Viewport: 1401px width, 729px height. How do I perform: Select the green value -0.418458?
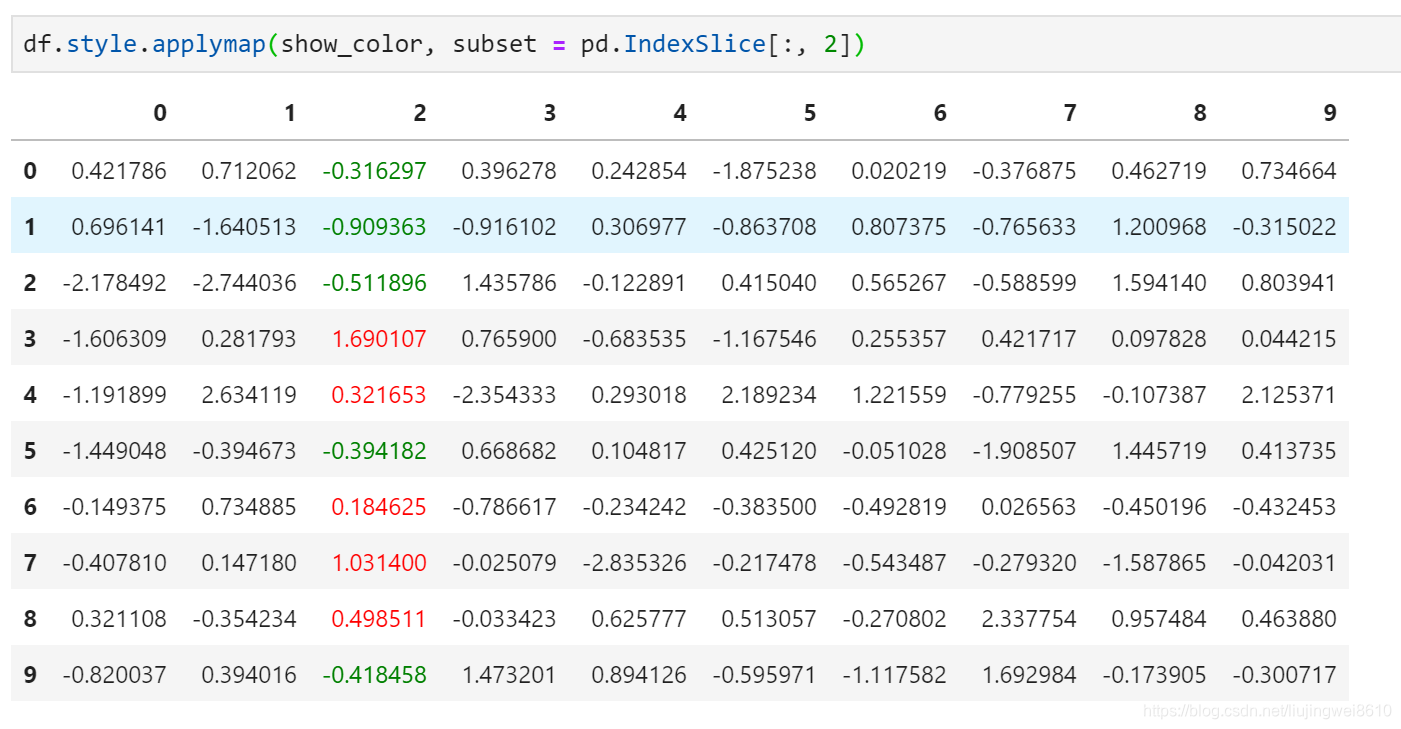(x=376, y=674)
